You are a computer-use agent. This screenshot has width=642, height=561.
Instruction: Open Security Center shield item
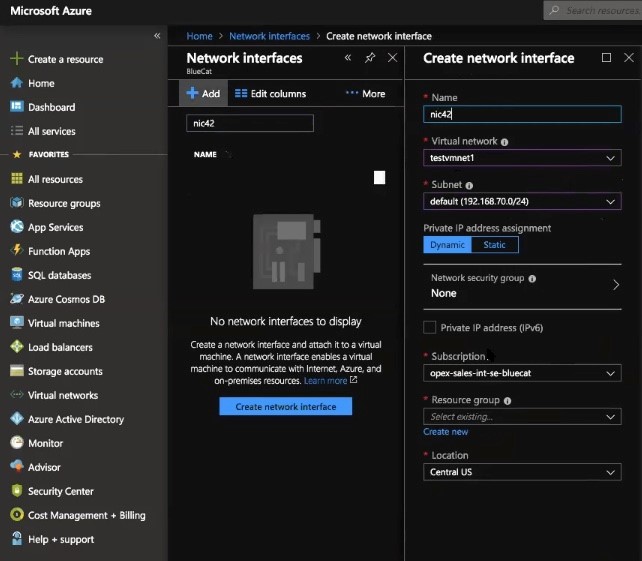click(x=17, y=491)
